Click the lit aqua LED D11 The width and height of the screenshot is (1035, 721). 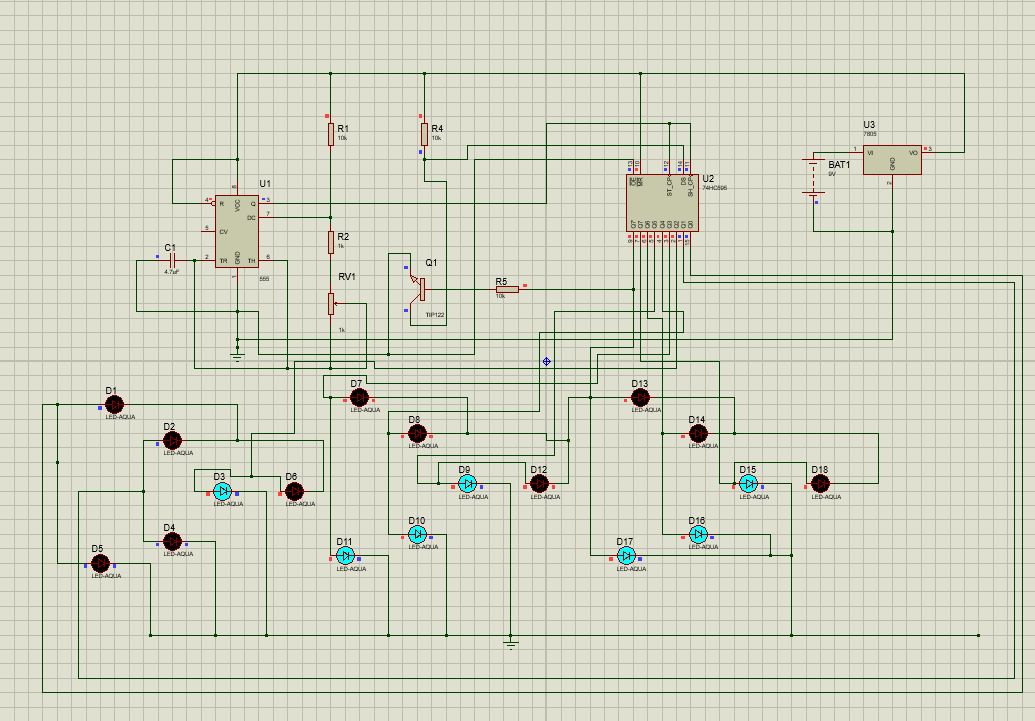point(345,556)
